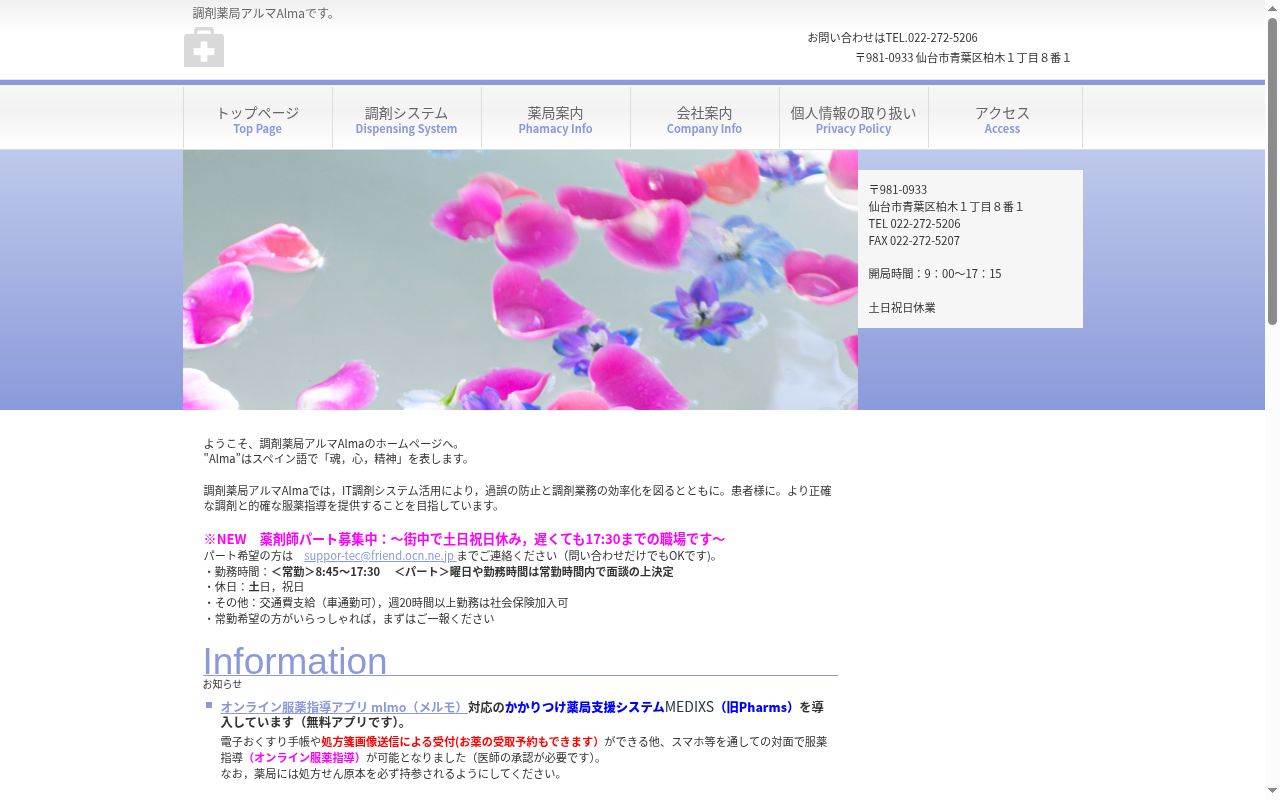This screenshot has height=800, width=1280.
Task: Click the header address 〒981-0933 仙台市青葉区柏木
Action: (963, 58)
